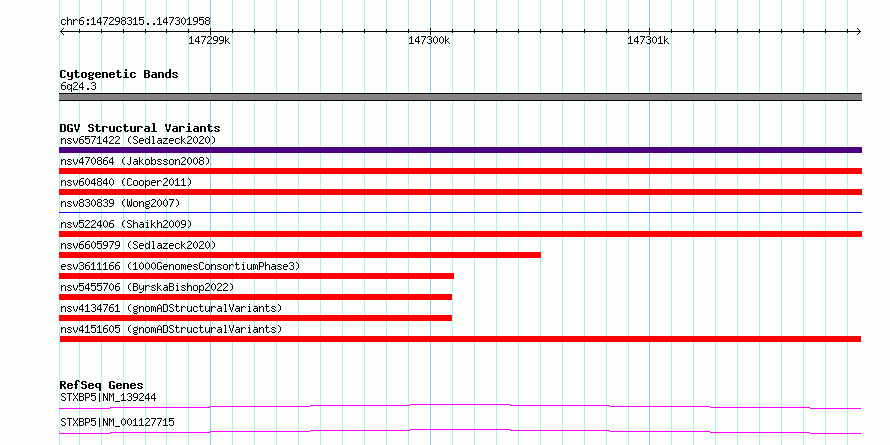
Task: Click the red bar under nsv5455706
Action: 255,297
